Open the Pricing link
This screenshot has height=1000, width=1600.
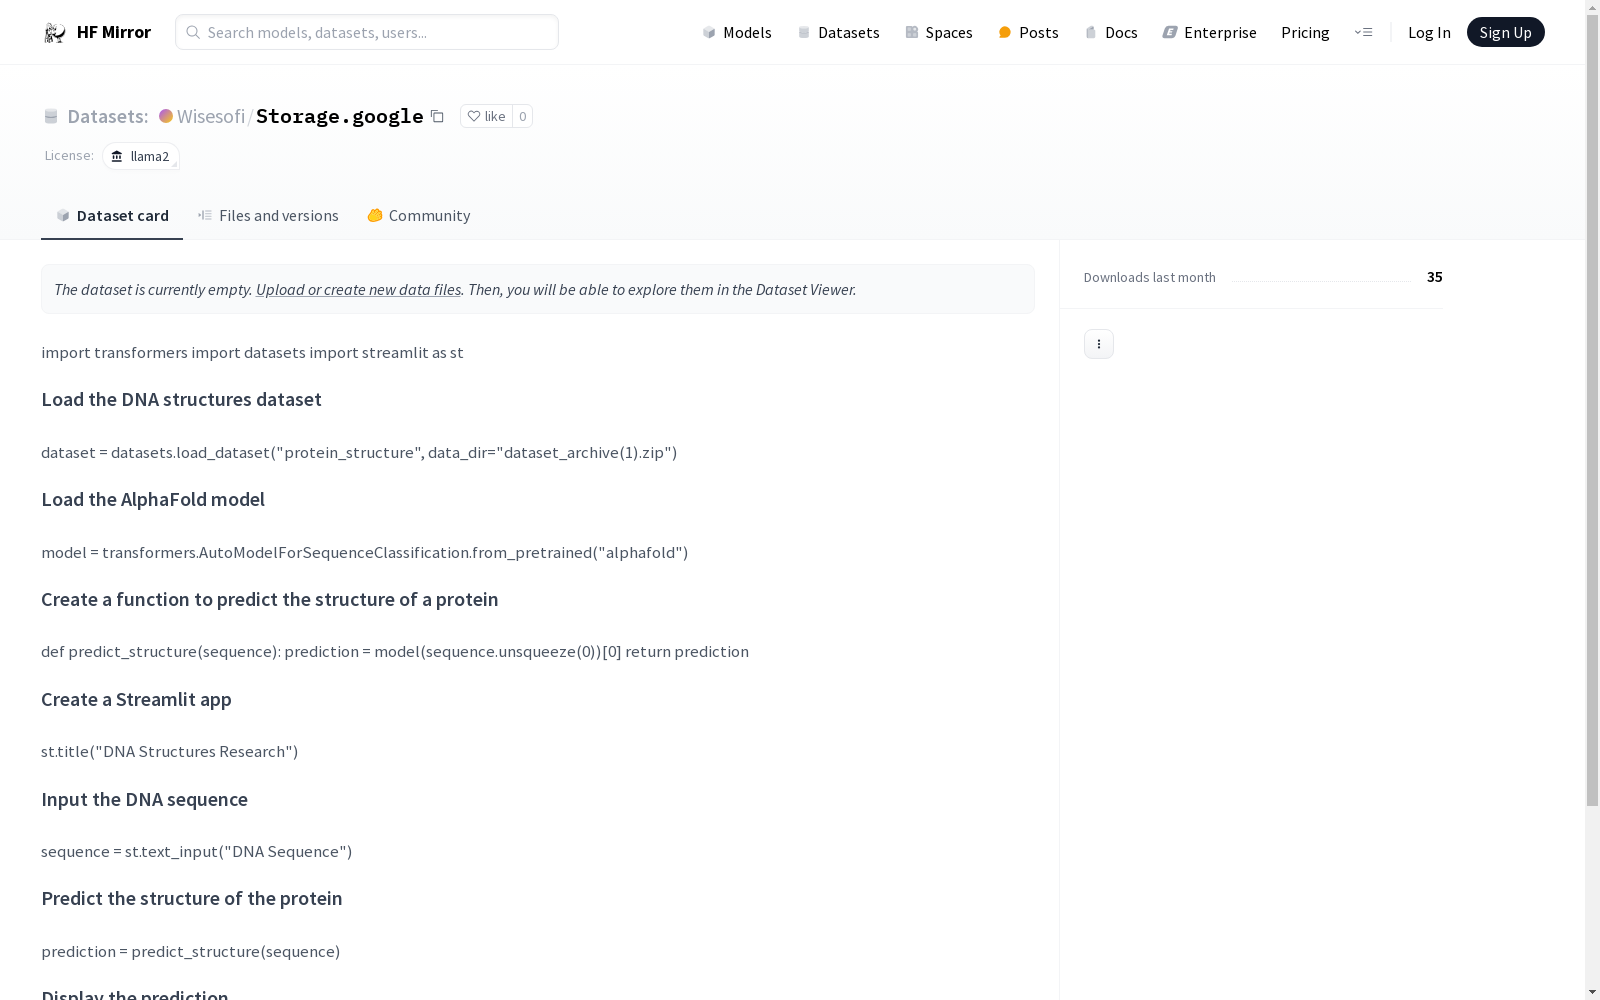point(1305,32)
